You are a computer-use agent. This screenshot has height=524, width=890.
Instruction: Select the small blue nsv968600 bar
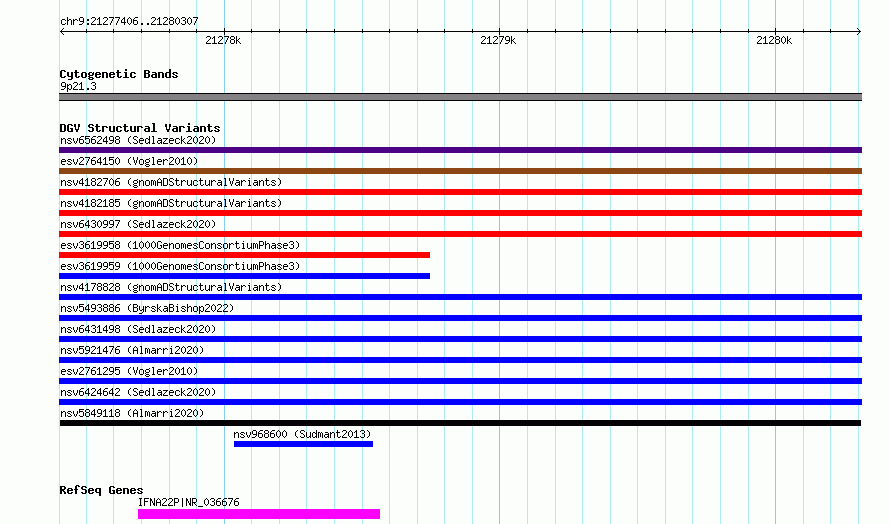[303, 444]
